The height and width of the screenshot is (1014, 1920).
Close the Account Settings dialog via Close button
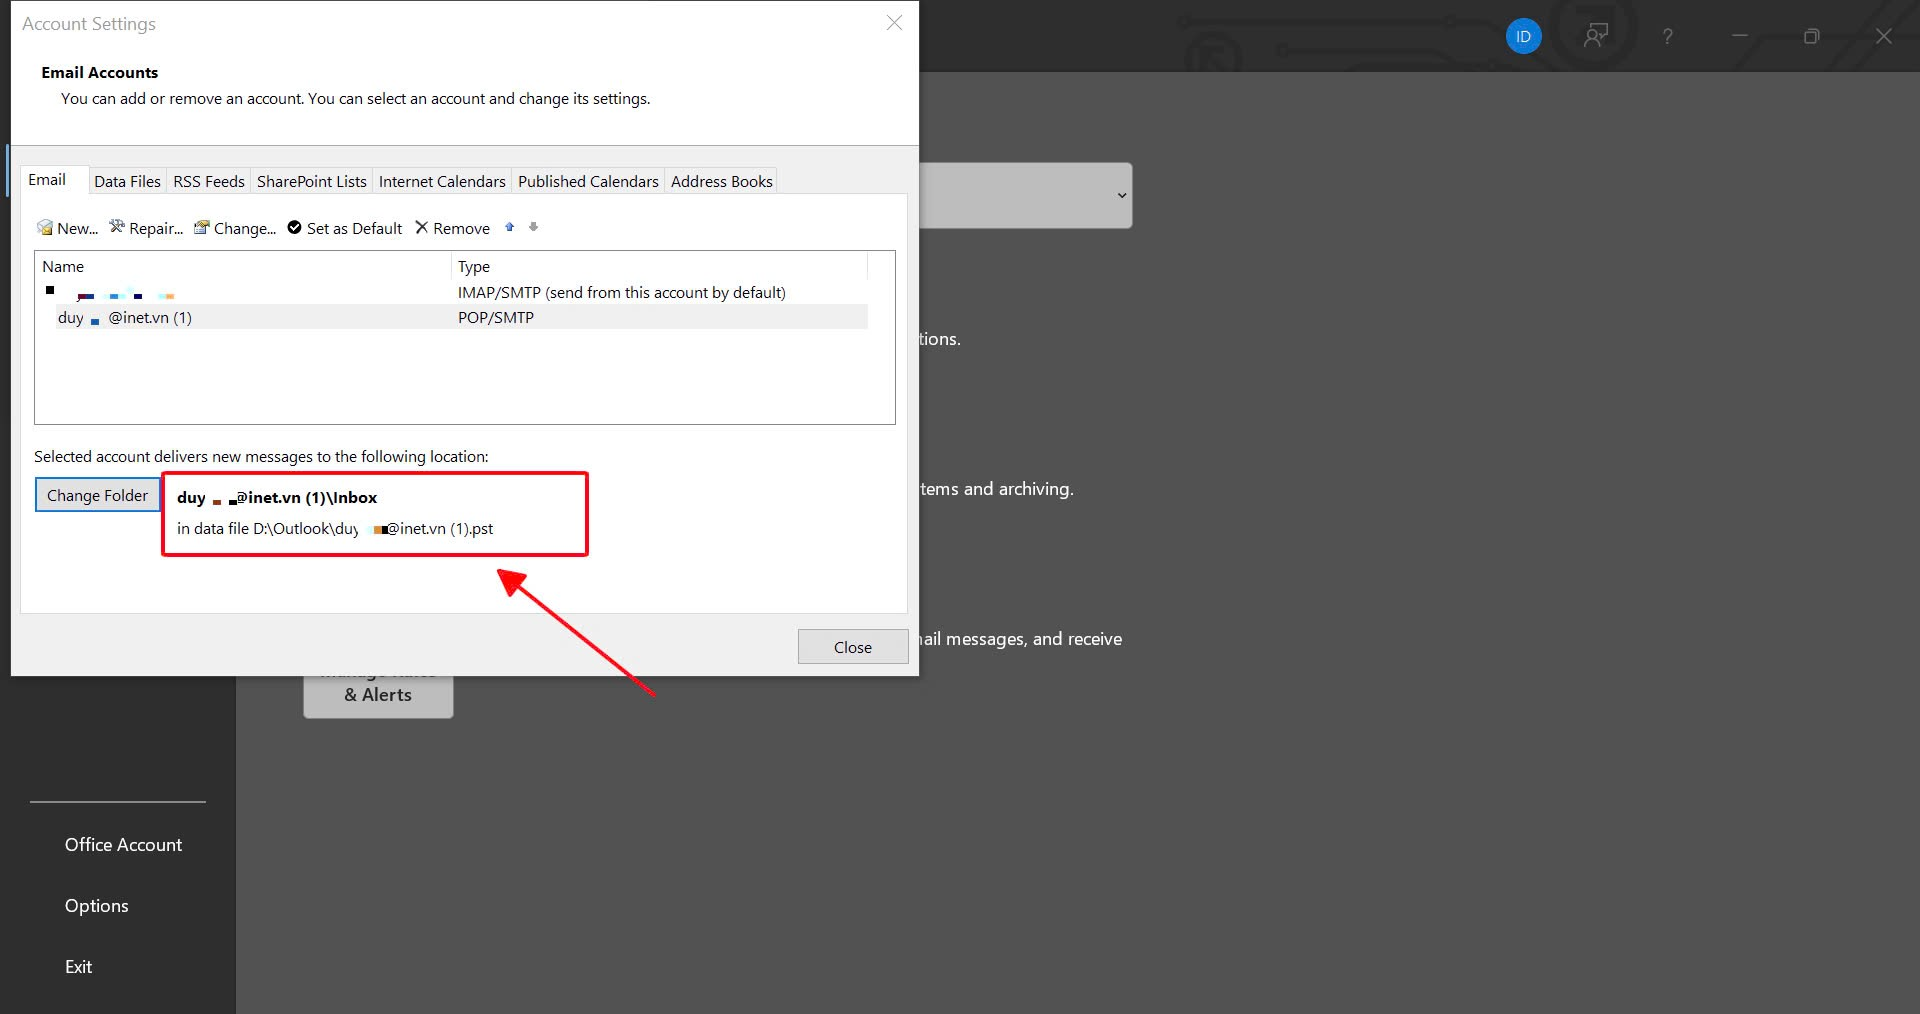pyautogui.click(x=853, y=647)
